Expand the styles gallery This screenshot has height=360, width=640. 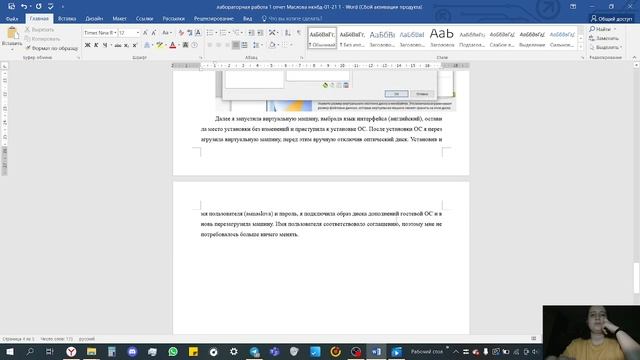coord(581,47)
